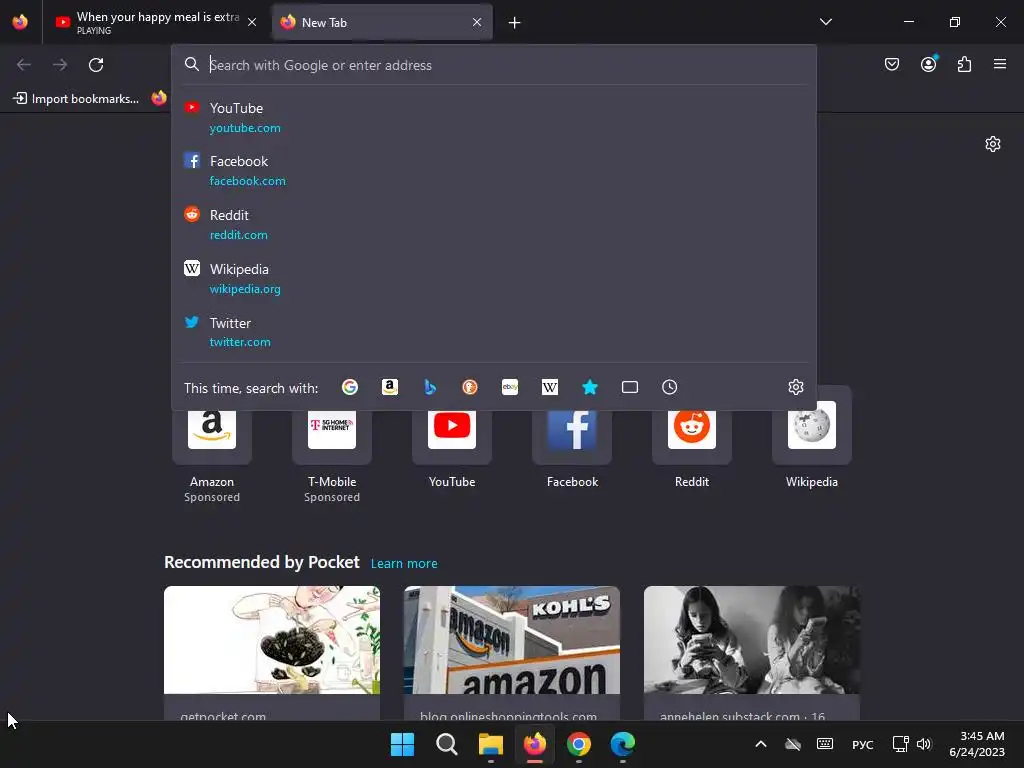Focus the address search field
Image resolution: width=1024 pixels, height=768 pixels.
click(494, 65)
